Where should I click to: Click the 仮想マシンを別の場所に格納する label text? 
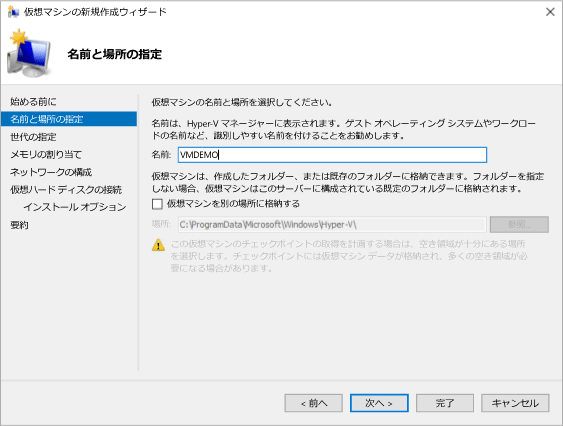click(x=233, y=204)
